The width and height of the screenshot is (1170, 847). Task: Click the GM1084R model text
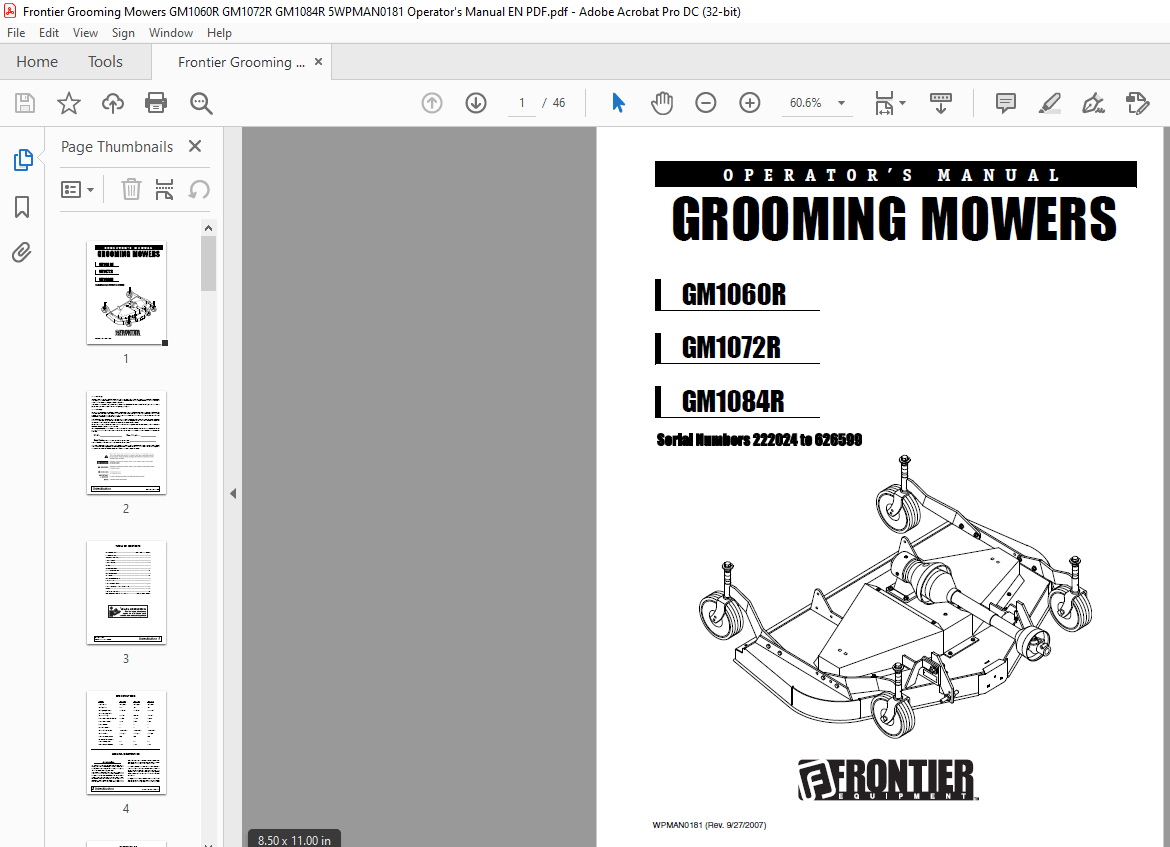coord(733,401)
